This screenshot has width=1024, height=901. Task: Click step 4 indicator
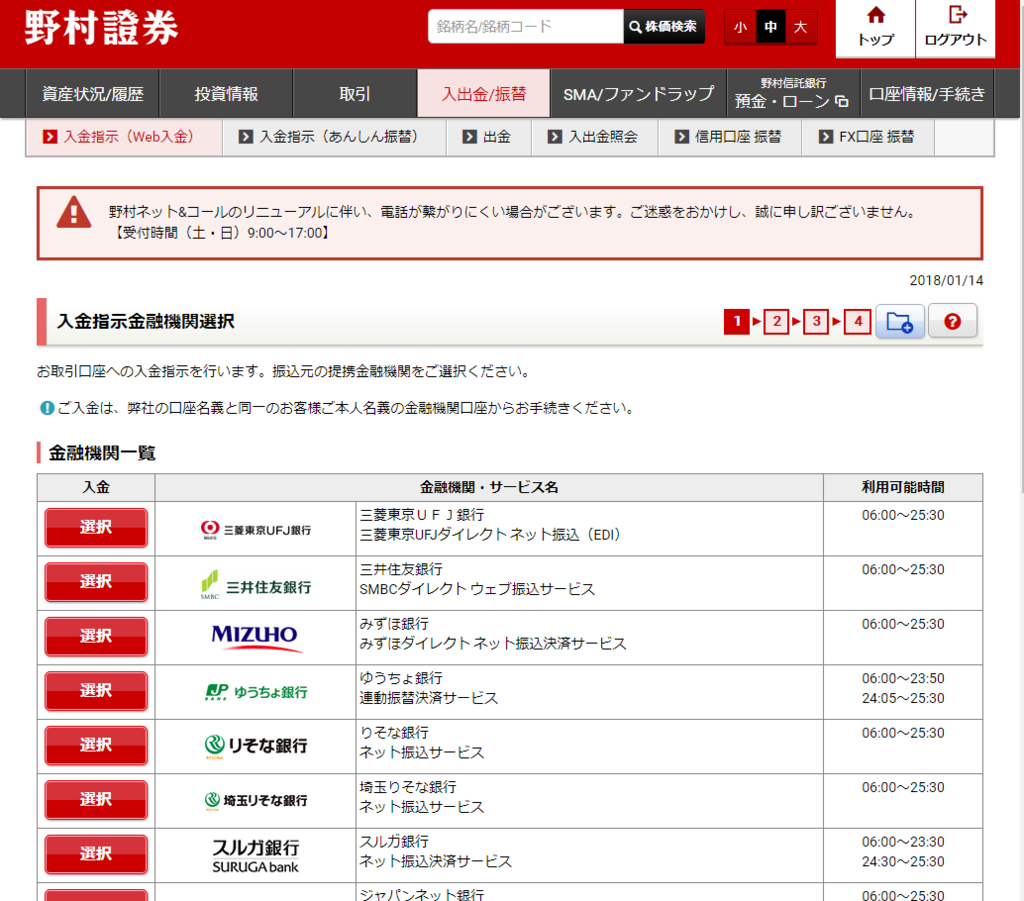[x=857, y=321]
